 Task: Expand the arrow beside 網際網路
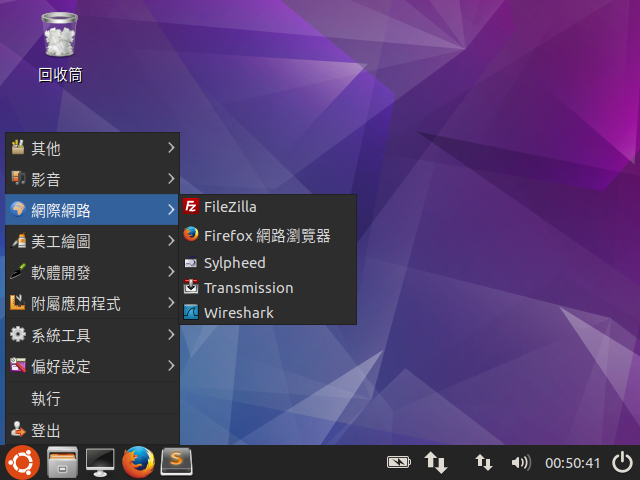click(x=171, y=209)
